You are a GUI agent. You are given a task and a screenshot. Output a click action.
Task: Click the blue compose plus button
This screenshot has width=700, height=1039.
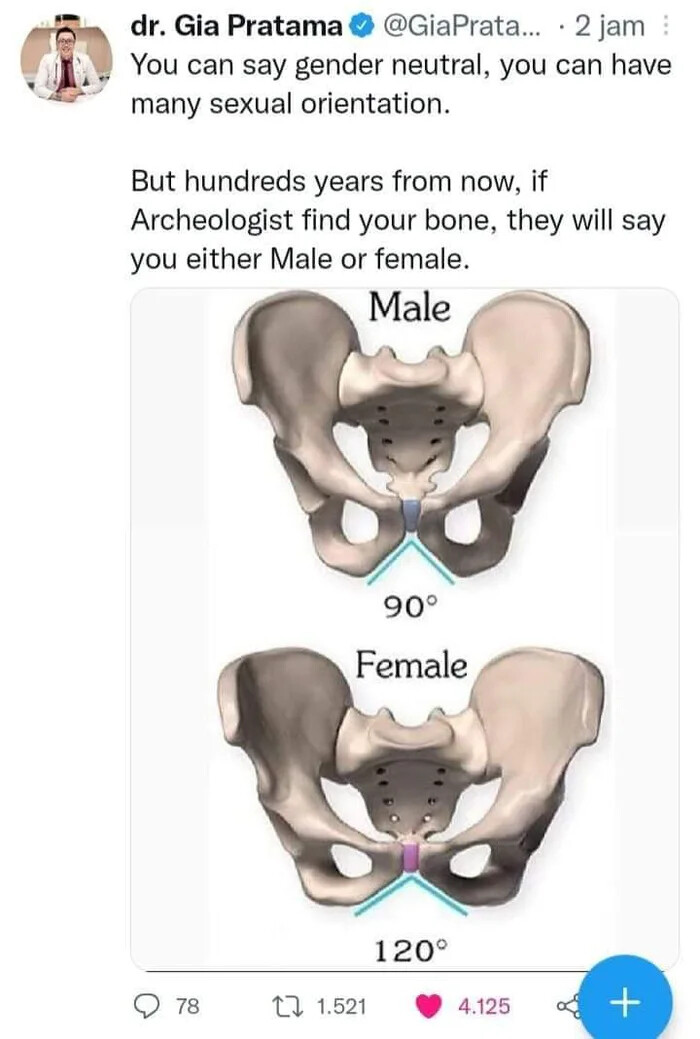point(625,1002)
